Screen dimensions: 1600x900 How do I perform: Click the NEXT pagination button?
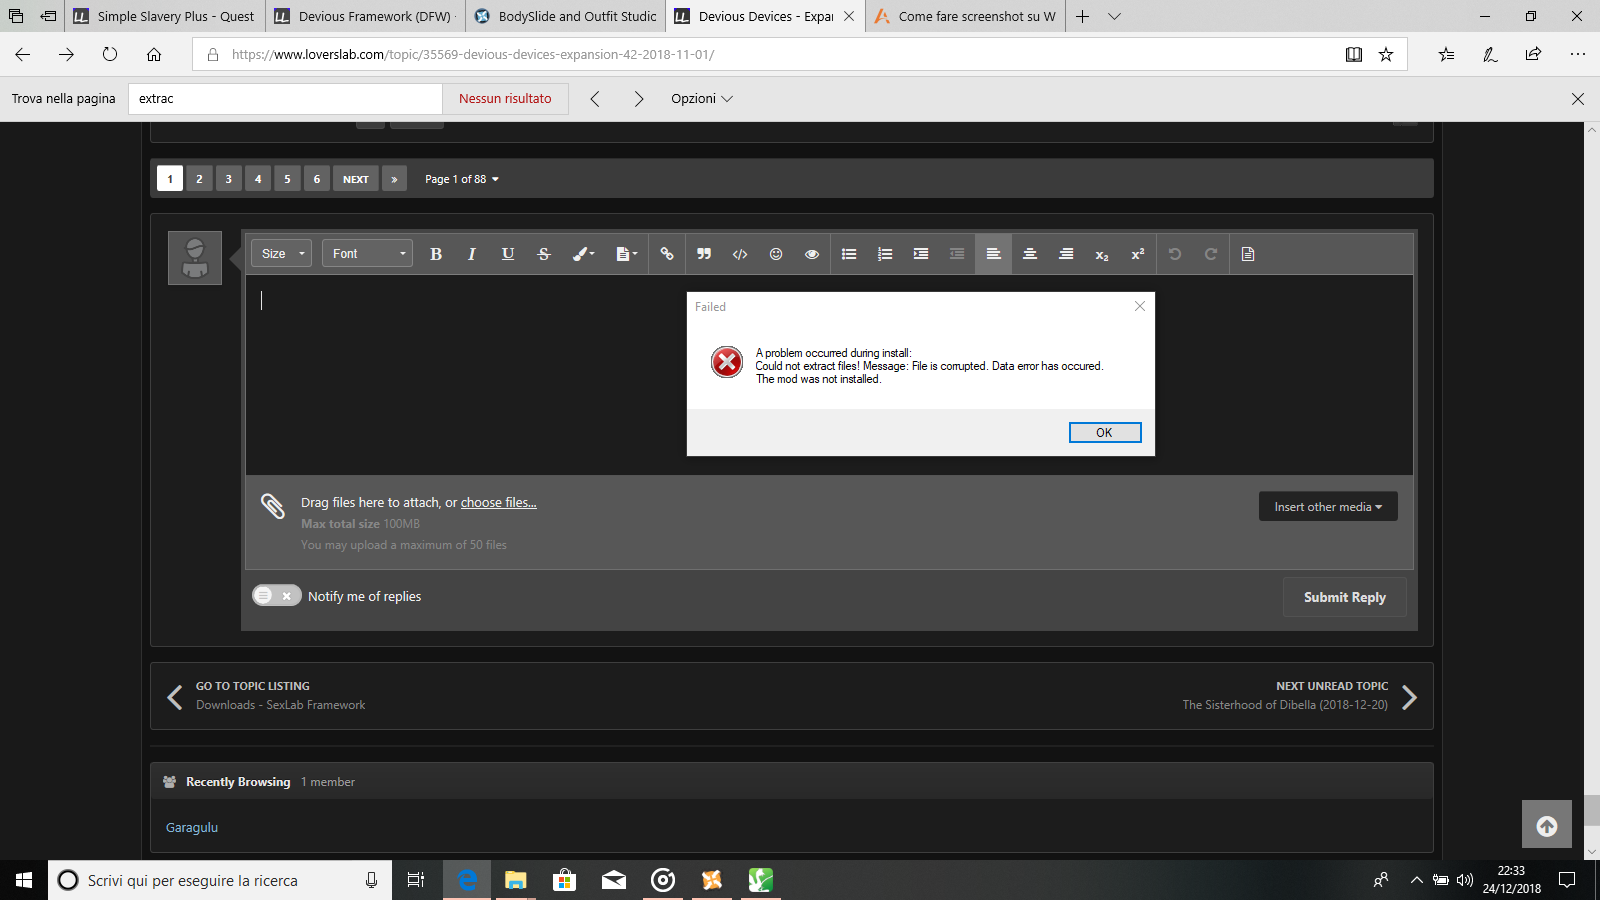(x=356, y=179)
